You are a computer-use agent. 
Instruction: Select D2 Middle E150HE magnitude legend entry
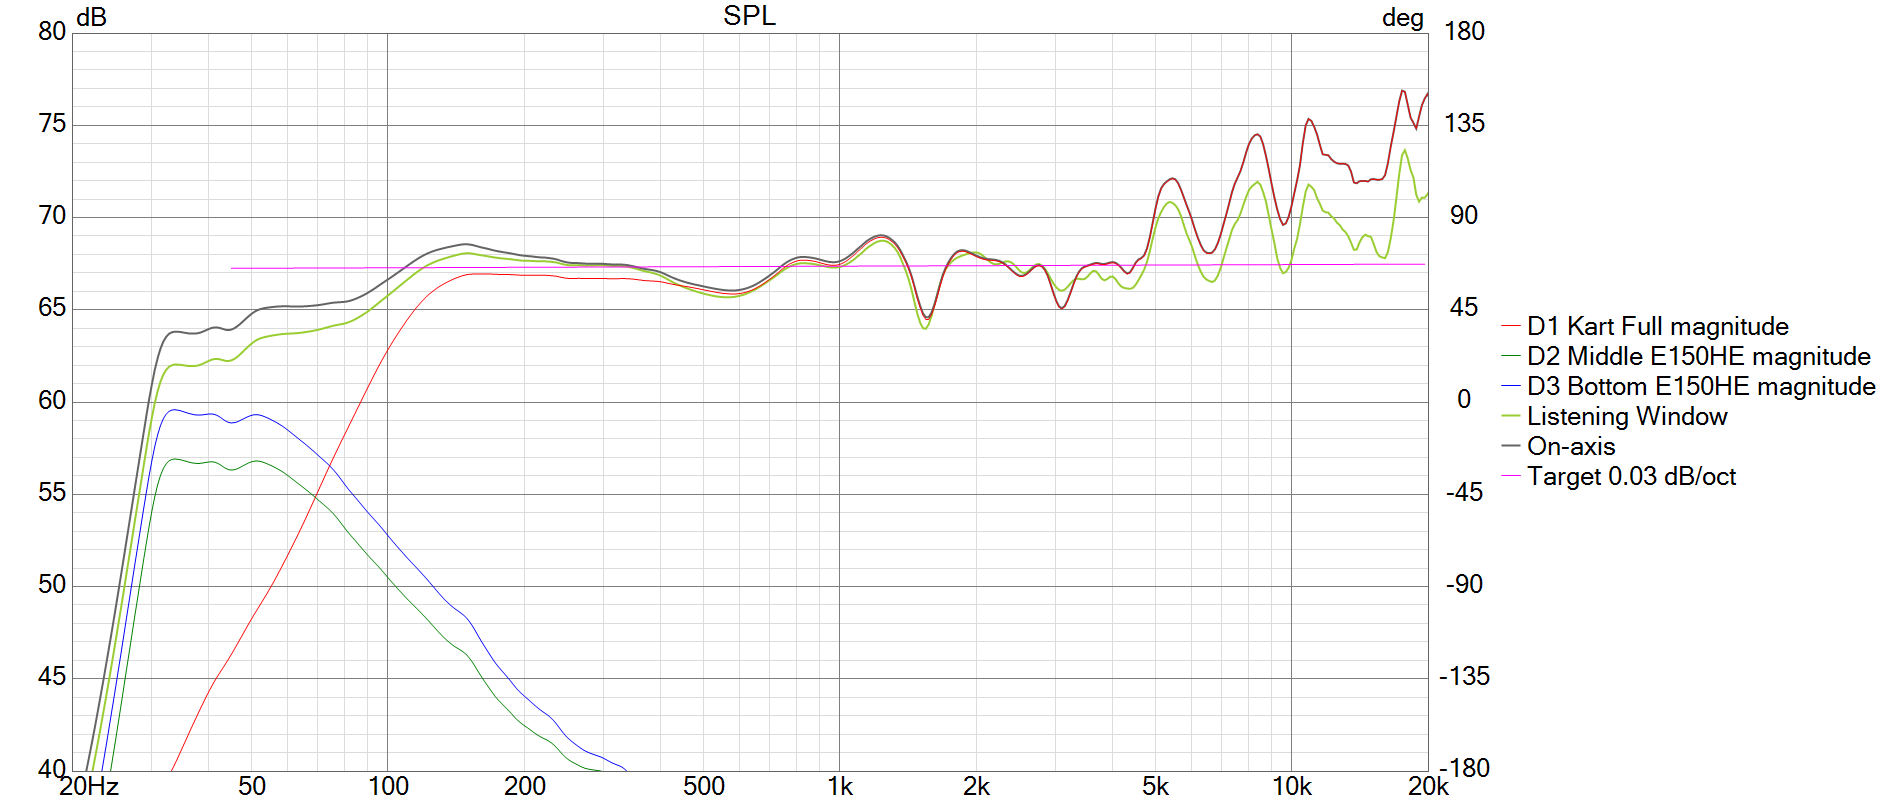pyautogui.click(x=1698, y=356)
